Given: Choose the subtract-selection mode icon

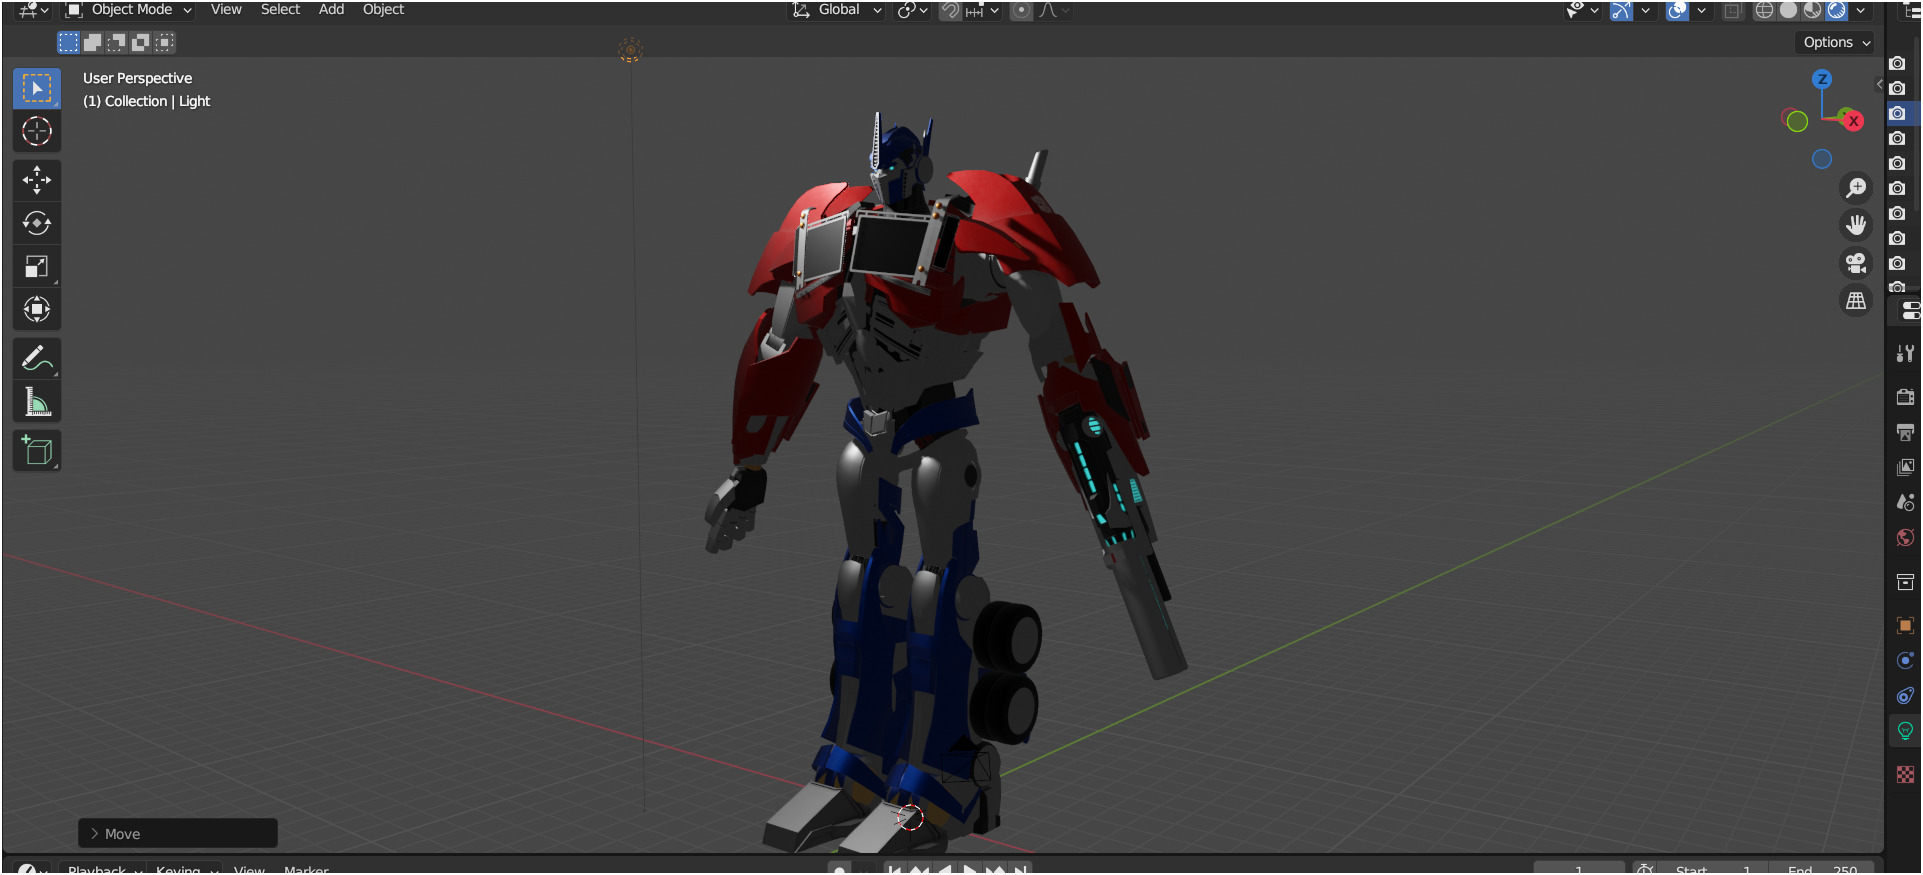Looking at the screenshot, I should tap(116, 42).
